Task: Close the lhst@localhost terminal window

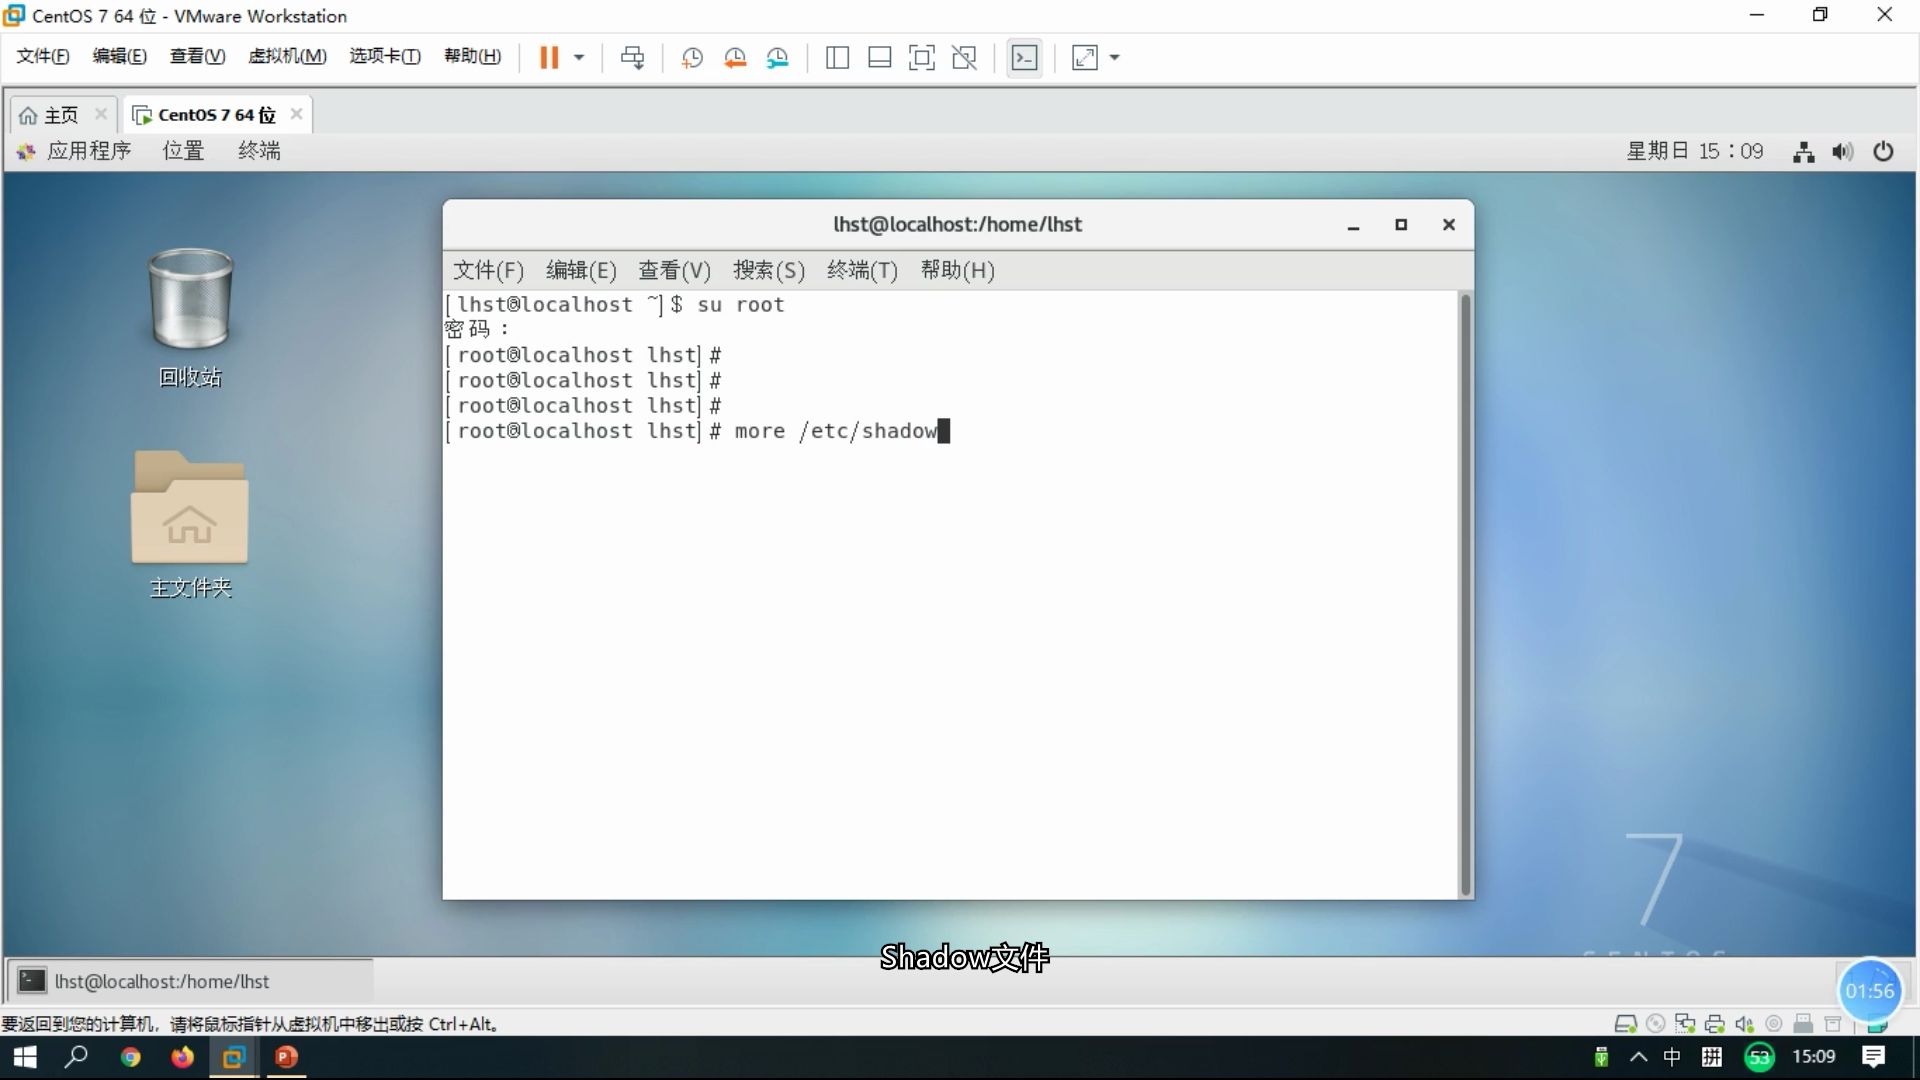Action: click(1448, 225)
